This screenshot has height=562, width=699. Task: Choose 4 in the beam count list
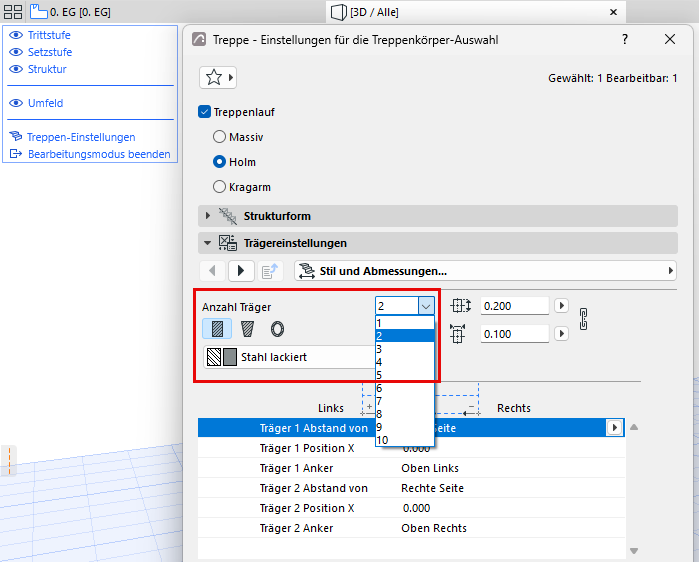[405, 362]
